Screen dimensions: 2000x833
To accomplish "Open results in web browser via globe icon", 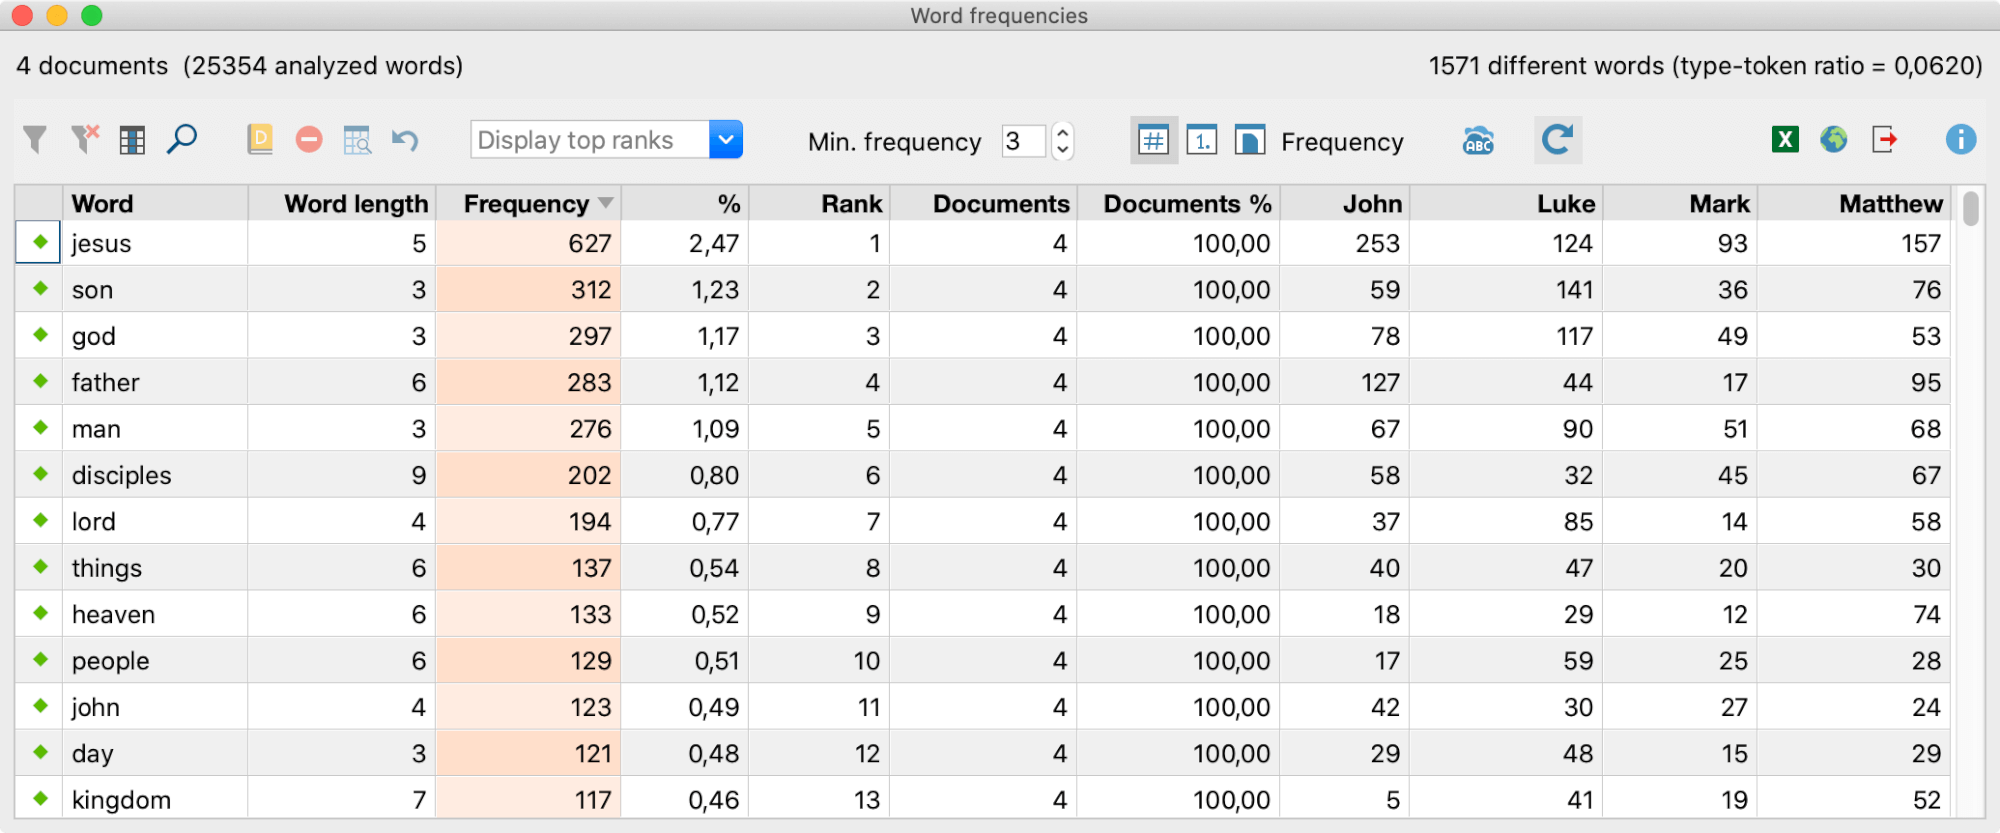I will (x=1834, y=140).
